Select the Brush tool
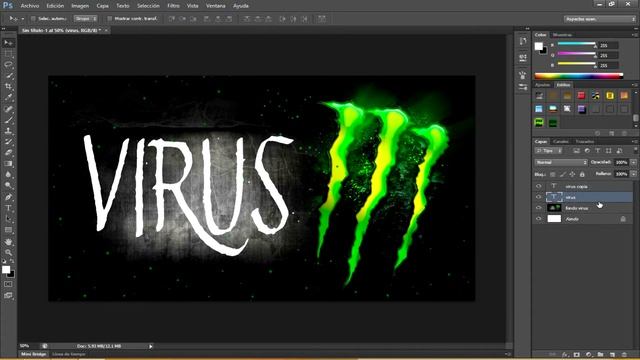Viewport: 640px width, 360px height. tap(8, 120)
